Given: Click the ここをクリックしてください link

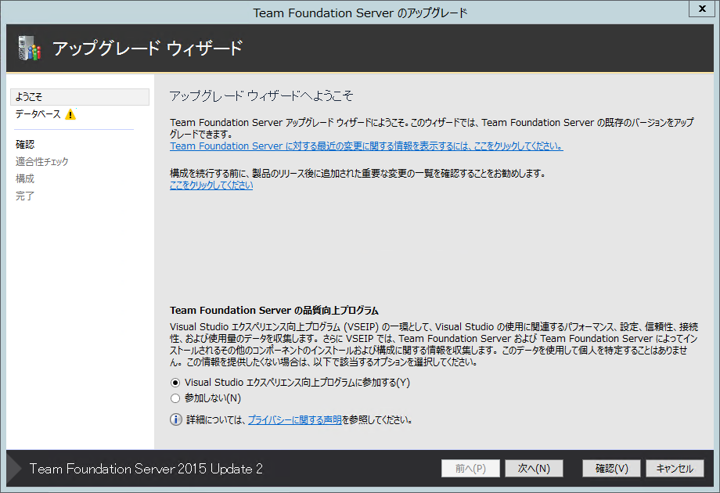Looking at the screenshot, I should click(211, 185).
